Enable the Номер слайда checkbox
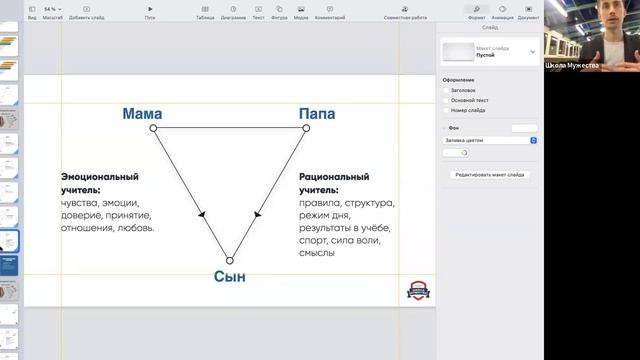Image resolution: width=640 pixels, height=360 pixels. (x=446, y=110)
